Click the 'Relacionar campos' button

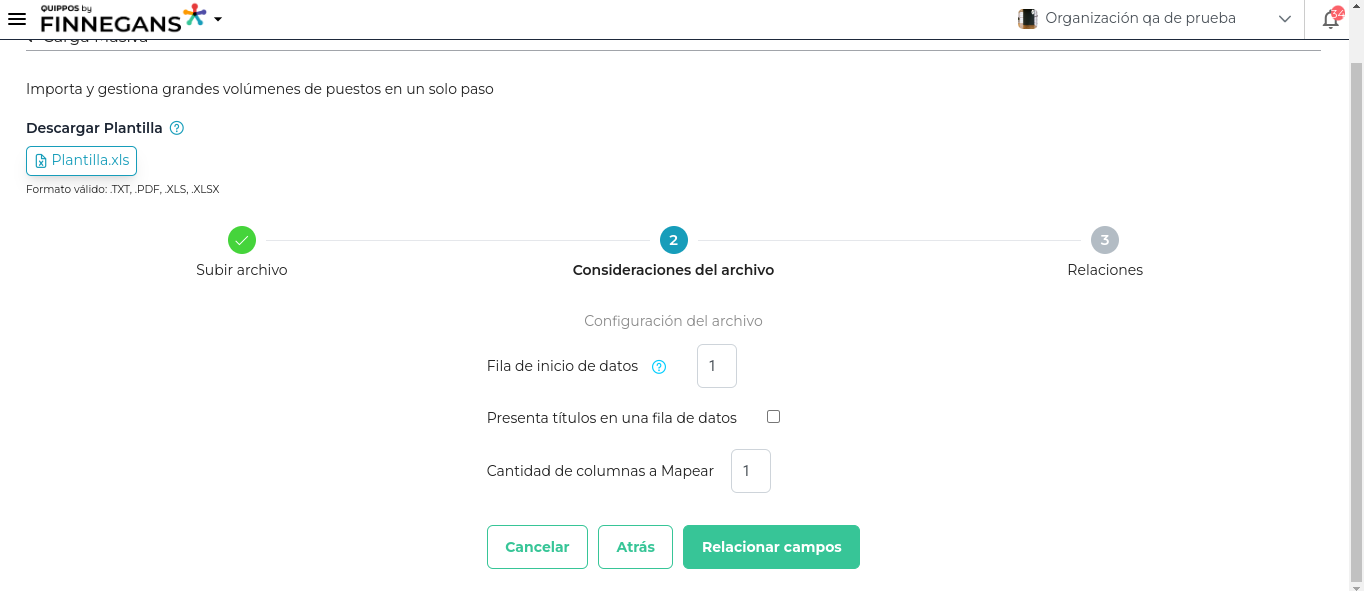(771, 547)
